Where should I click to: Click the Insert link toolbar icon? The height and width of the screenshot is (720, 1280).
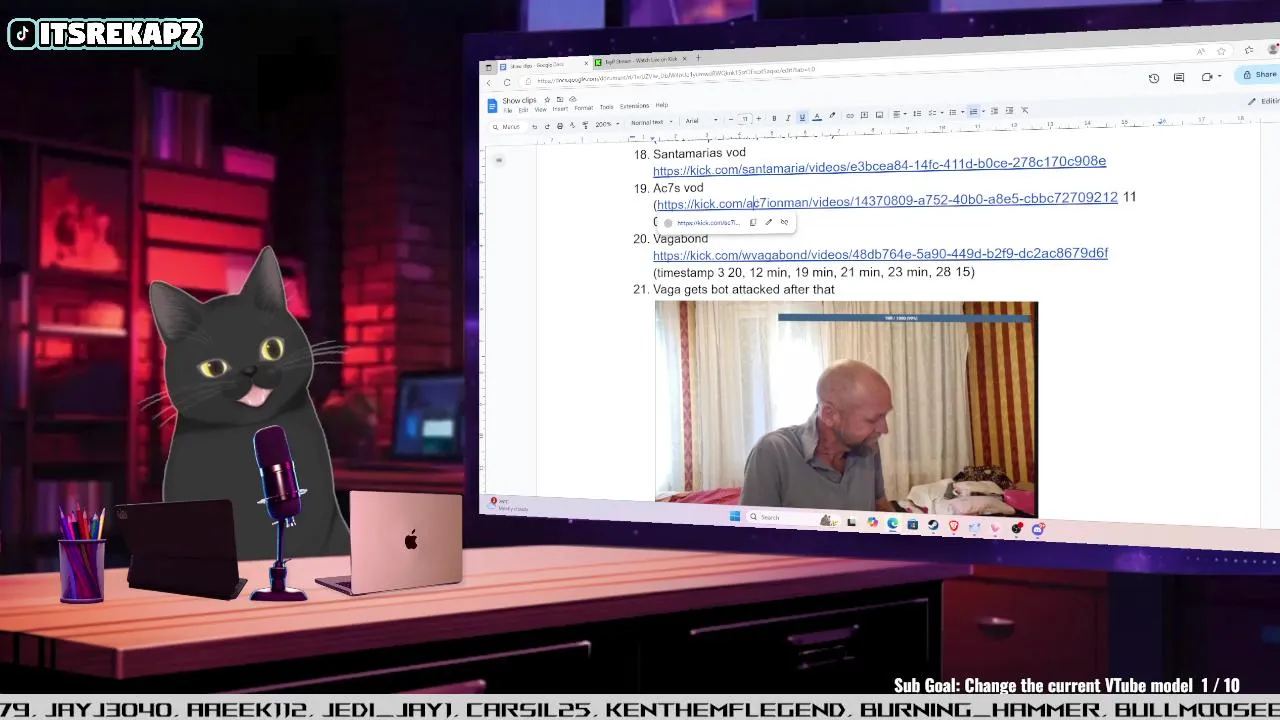tap(850, 116)
